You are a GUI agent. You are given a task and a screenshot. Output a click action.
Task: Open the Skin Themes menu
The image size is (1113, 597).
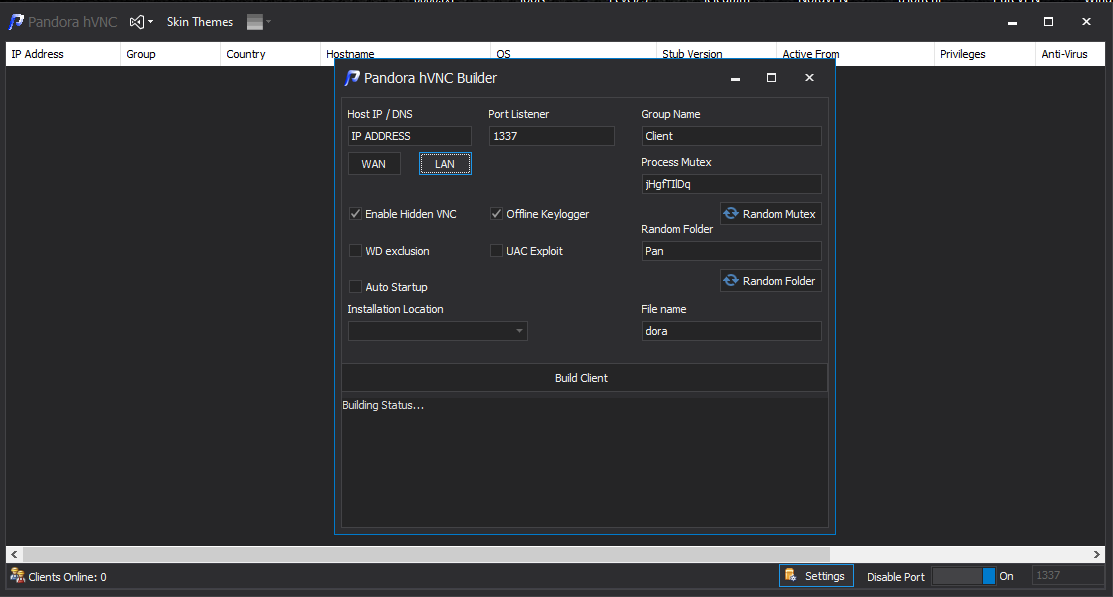click(x=199, y=22)
